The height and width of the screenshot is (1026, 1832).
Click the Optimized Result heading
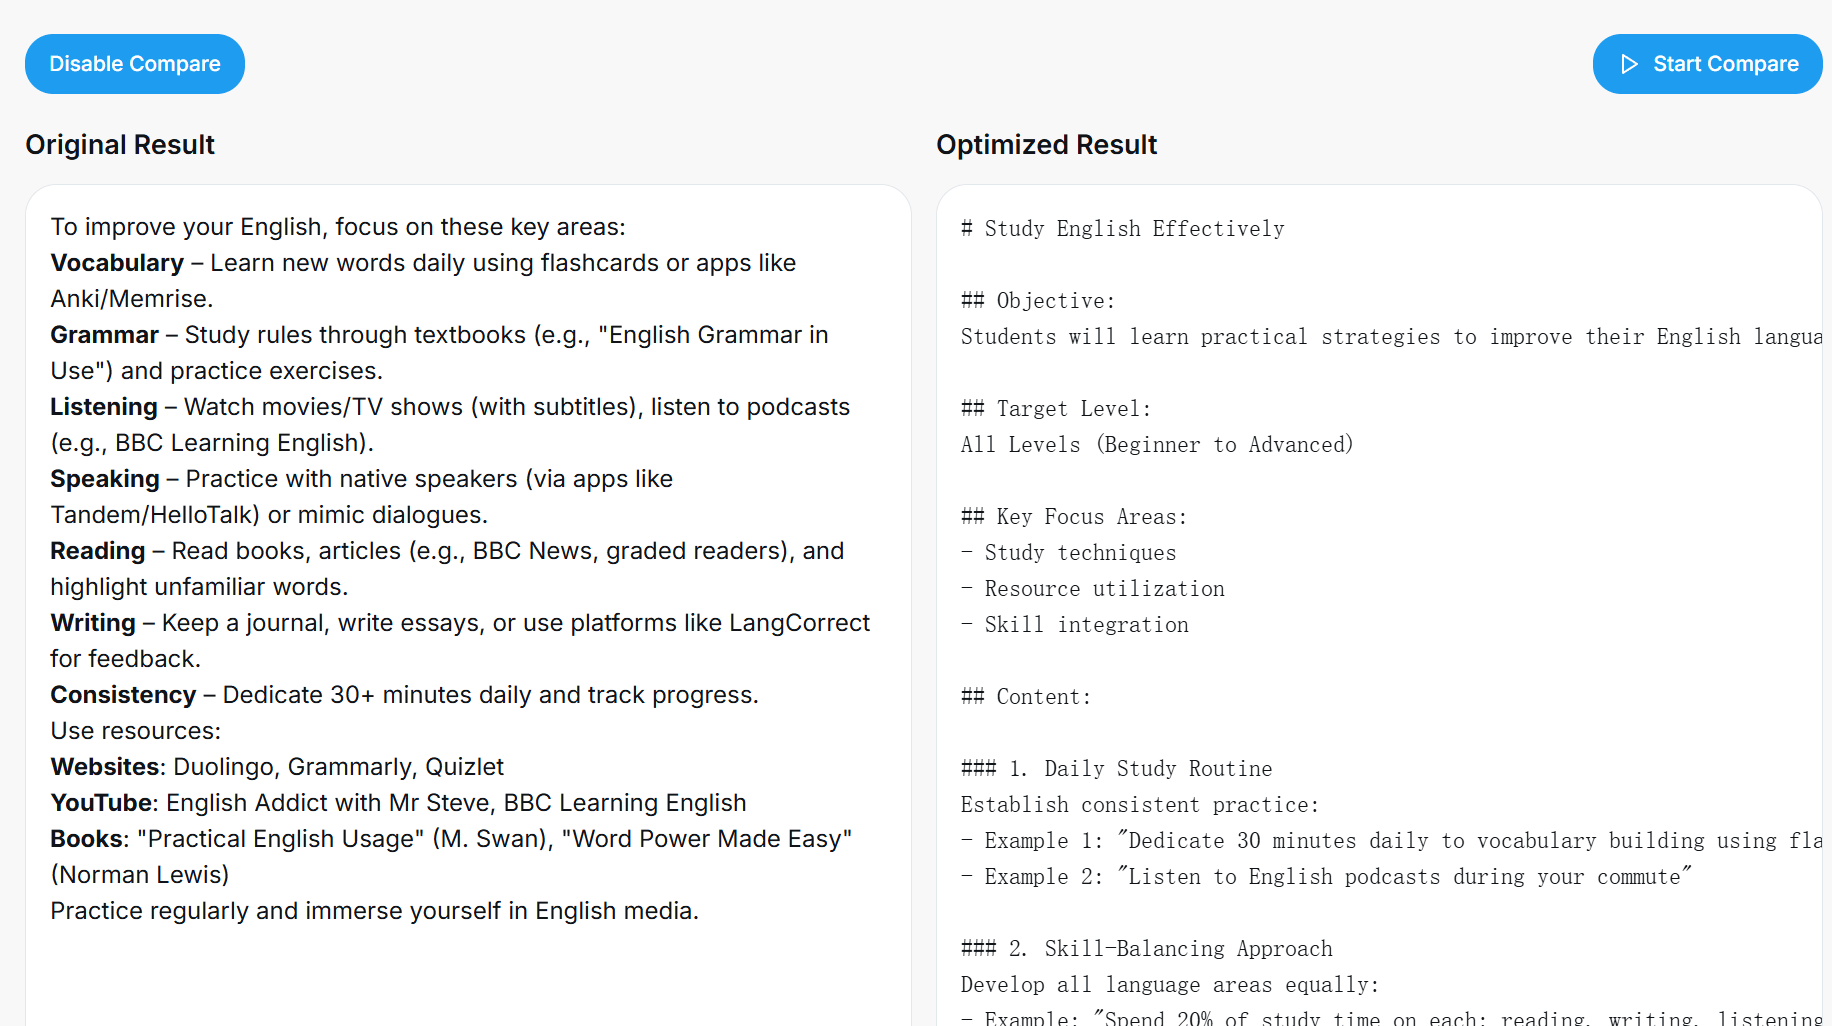(1046, 145)
